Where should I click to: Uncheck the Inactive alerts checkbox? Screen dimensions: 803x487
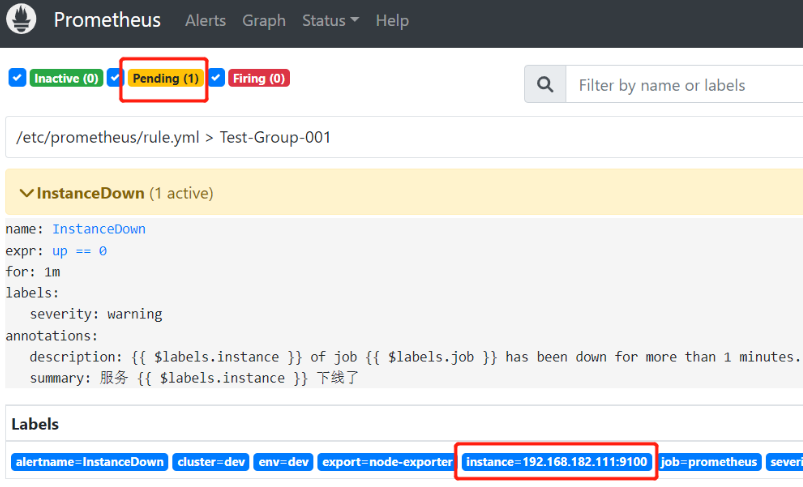tap(17, 78)
